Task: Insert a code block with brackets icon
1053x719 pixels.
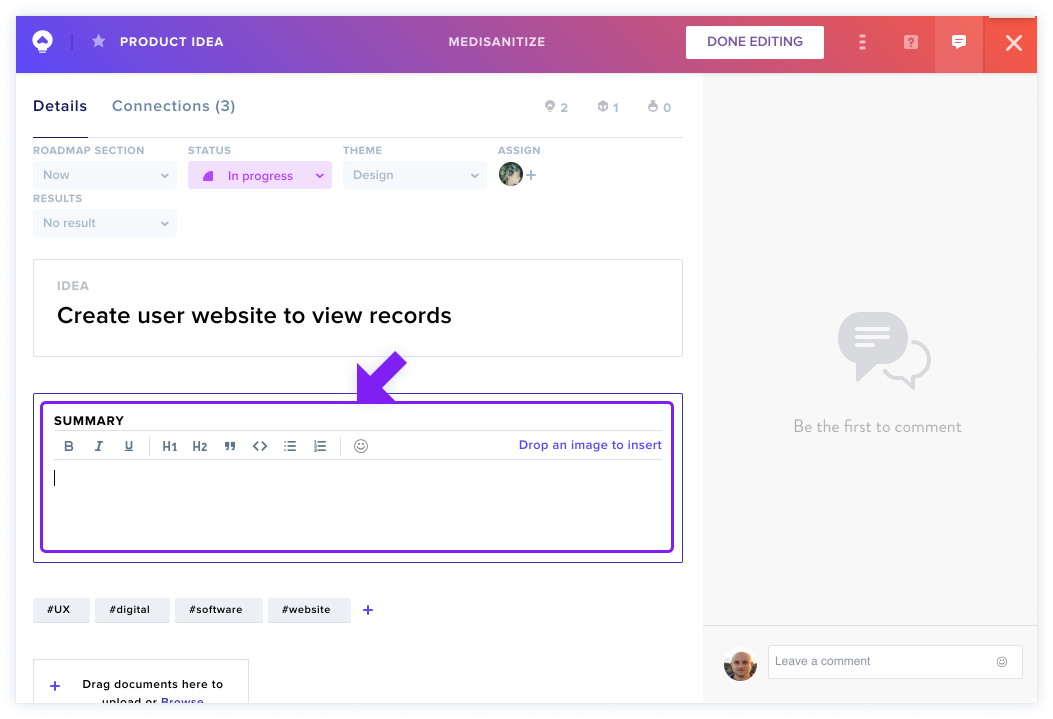Action: pos(260,446)
